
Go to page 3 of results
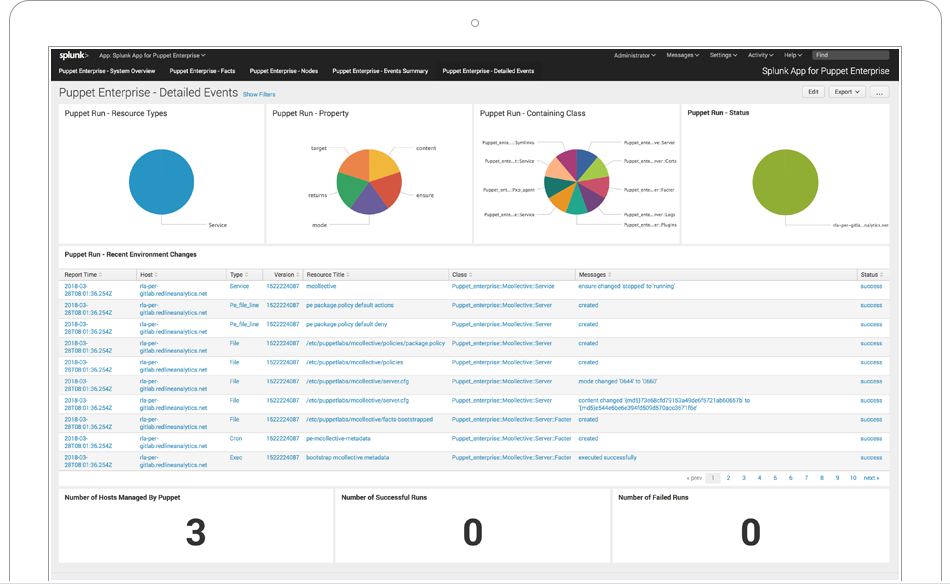pos(744,478)
